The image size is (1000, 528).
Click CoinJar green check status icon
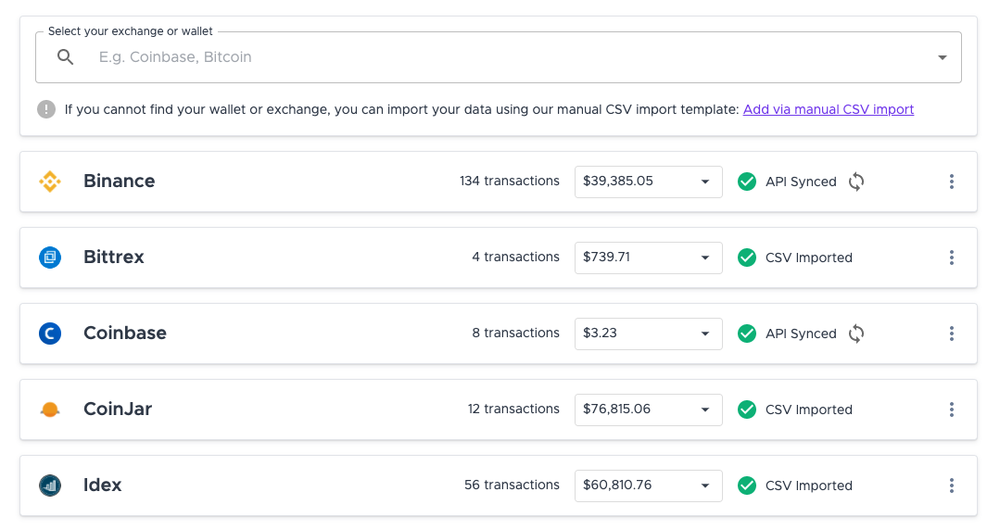747,409
